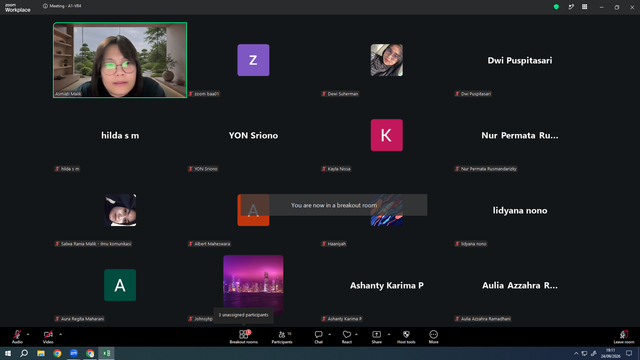Start camera using the Video button
The height and width of the screenshot is (360, 640).
point(48,336)
